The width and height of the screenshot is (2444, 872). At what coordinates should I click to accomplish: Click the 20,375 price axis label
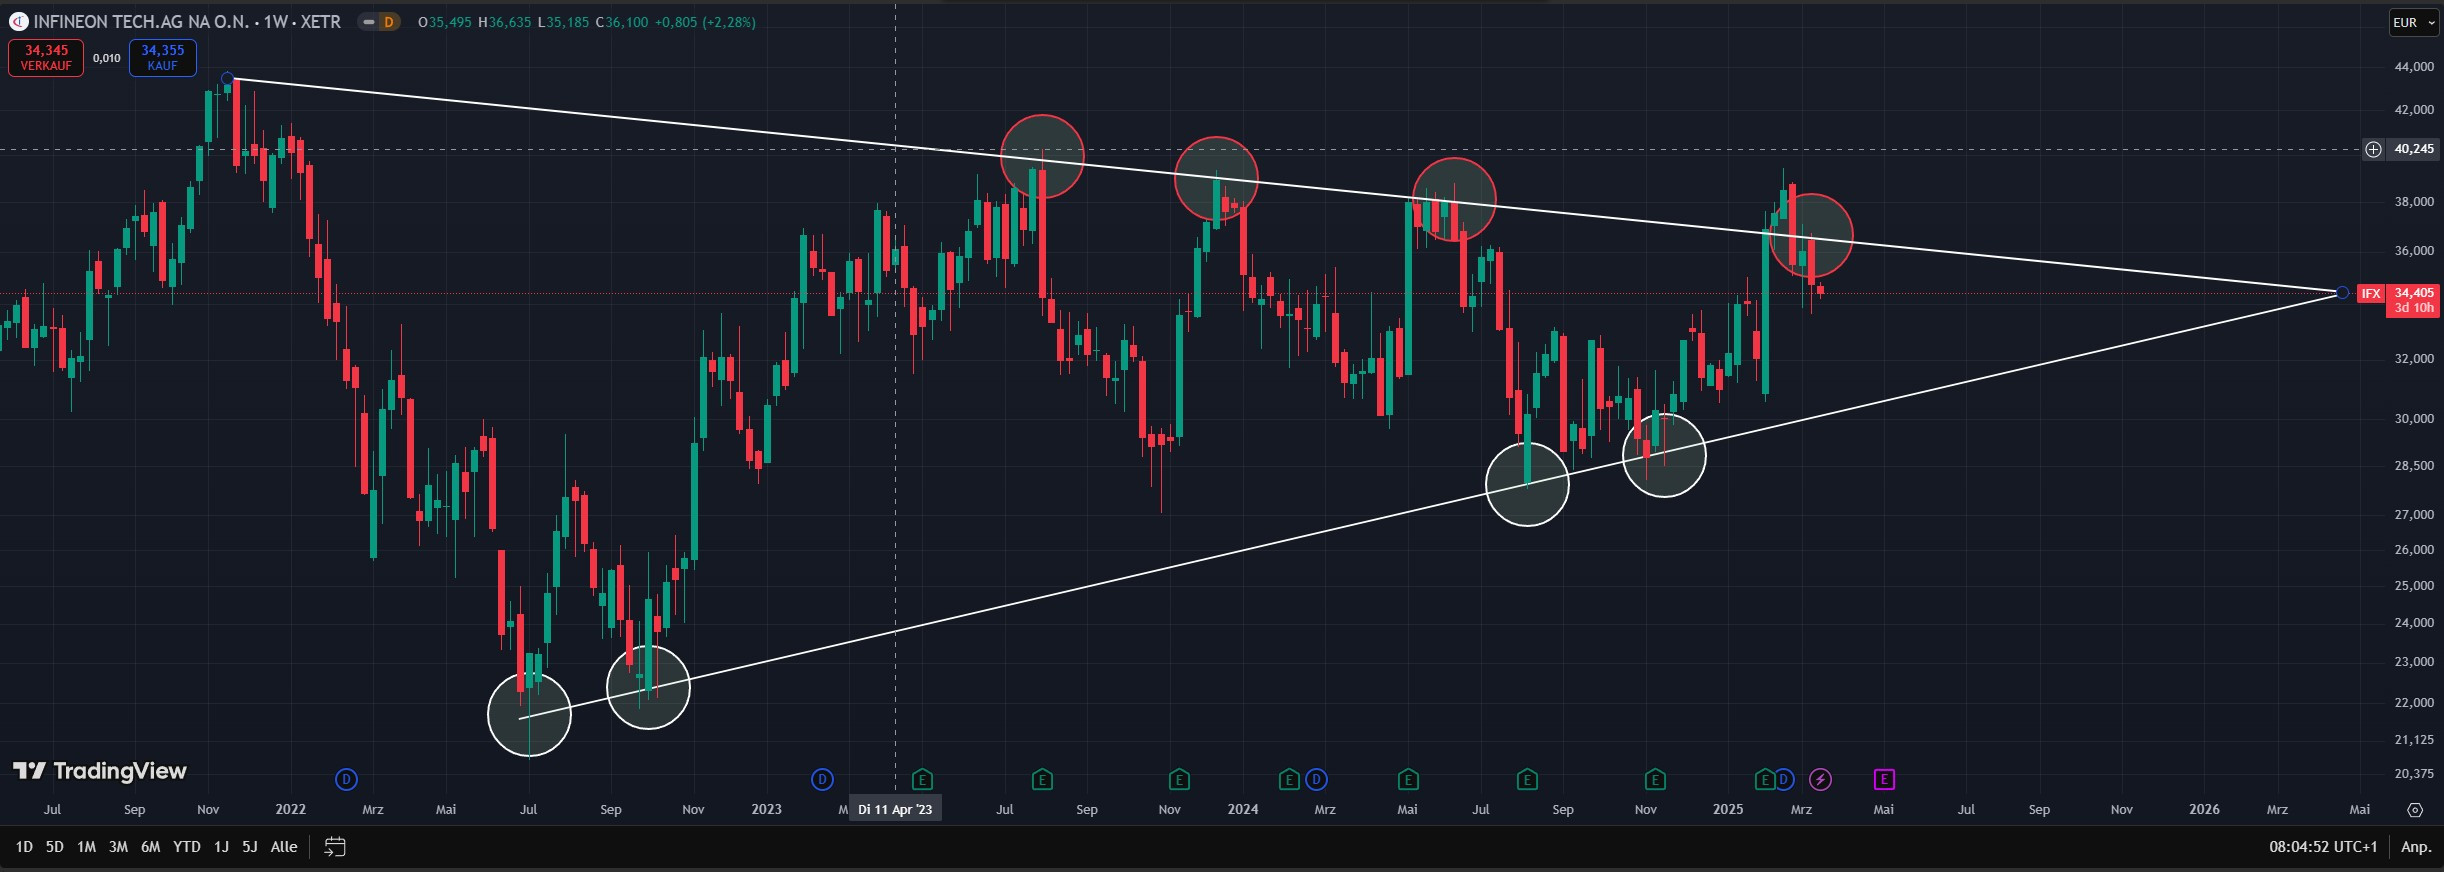(2413, 774)
